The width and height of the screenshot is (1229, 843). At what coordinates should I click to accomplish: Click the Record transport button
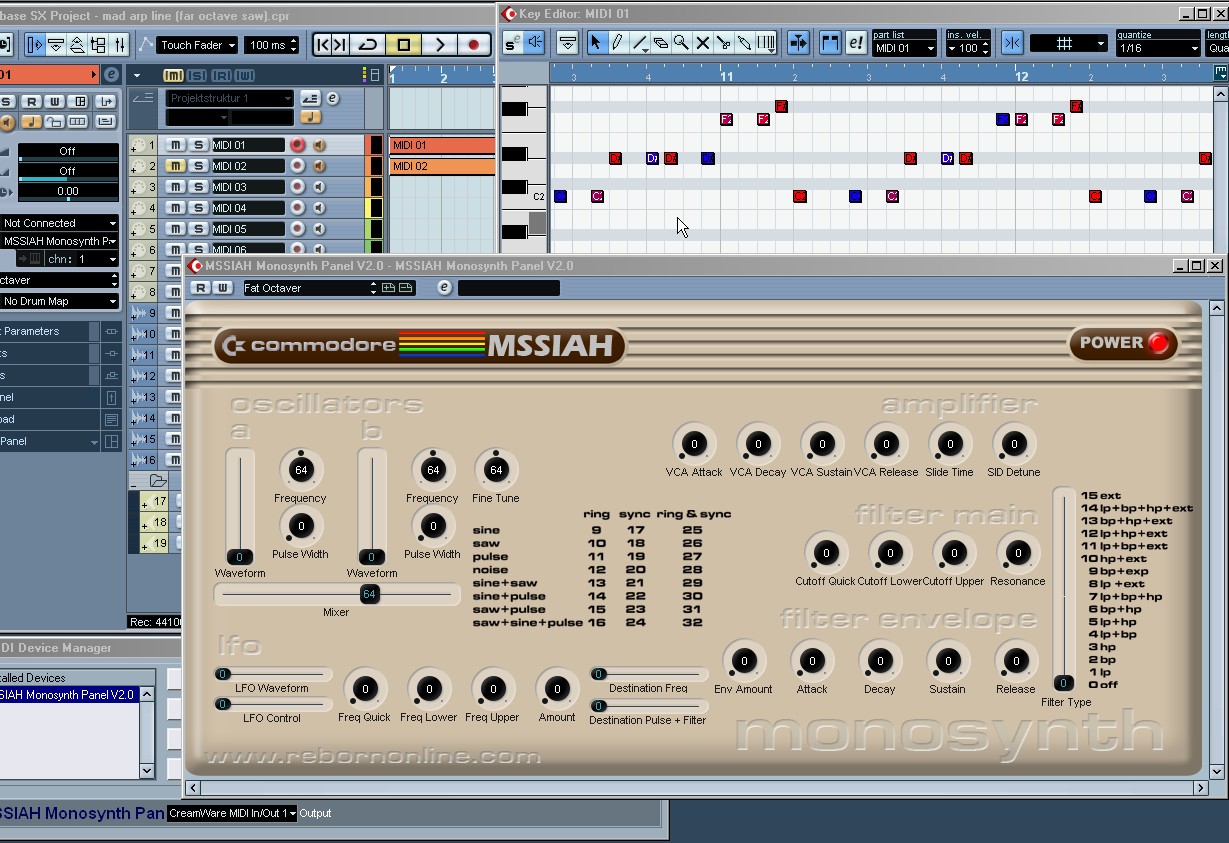tap(474, 45)
